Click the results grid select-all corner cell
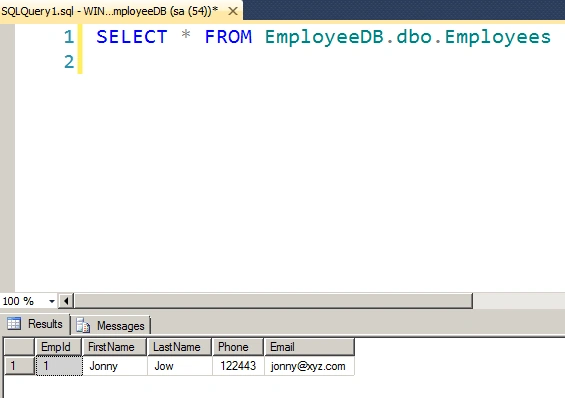 coord(19,347)
